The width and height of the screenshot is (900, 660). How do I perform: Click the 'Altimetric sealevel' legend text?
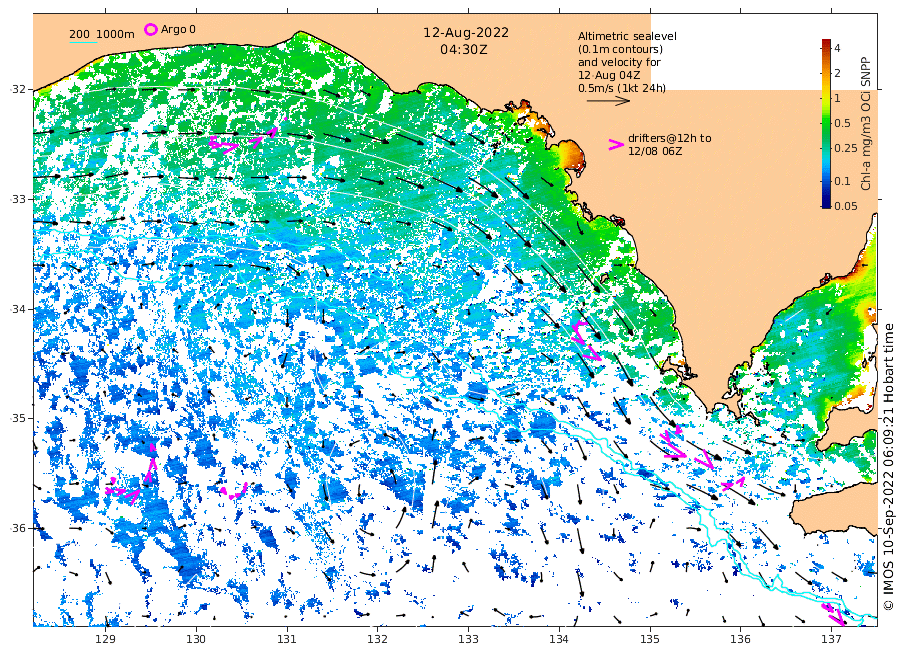(x=627, y=36)
